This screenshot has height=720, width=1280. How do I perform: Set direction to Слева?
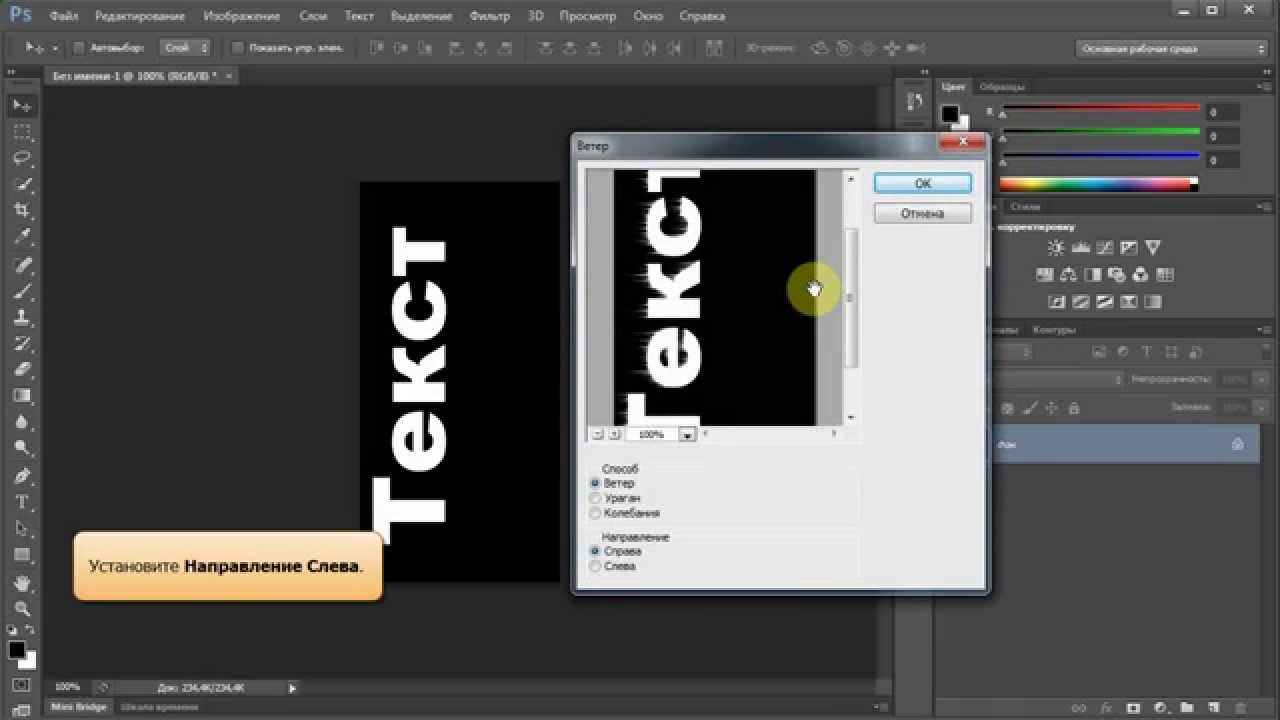(x=595, y=566)
